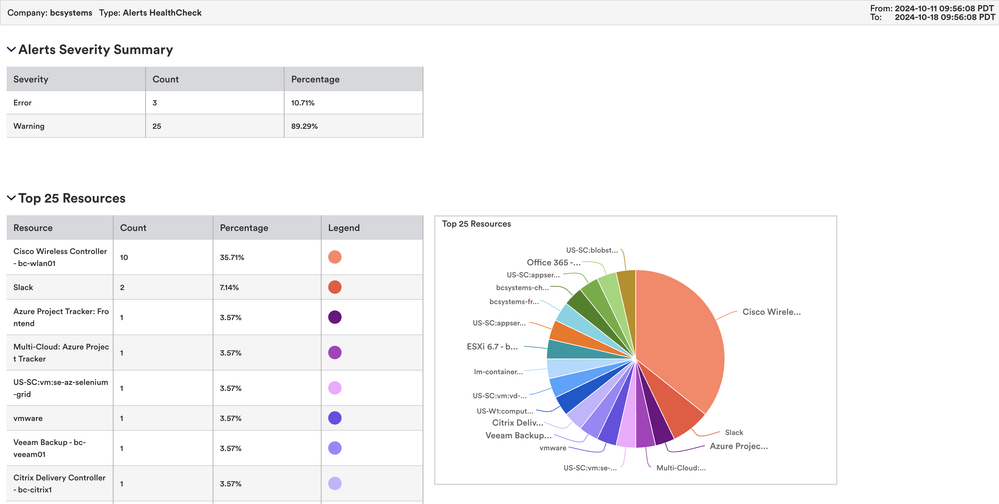This screenshot has width=999, height=504.
Task: Click the US-SC:vm:se-az-selenium-grid legend dot
Action: tap(334, 388)
